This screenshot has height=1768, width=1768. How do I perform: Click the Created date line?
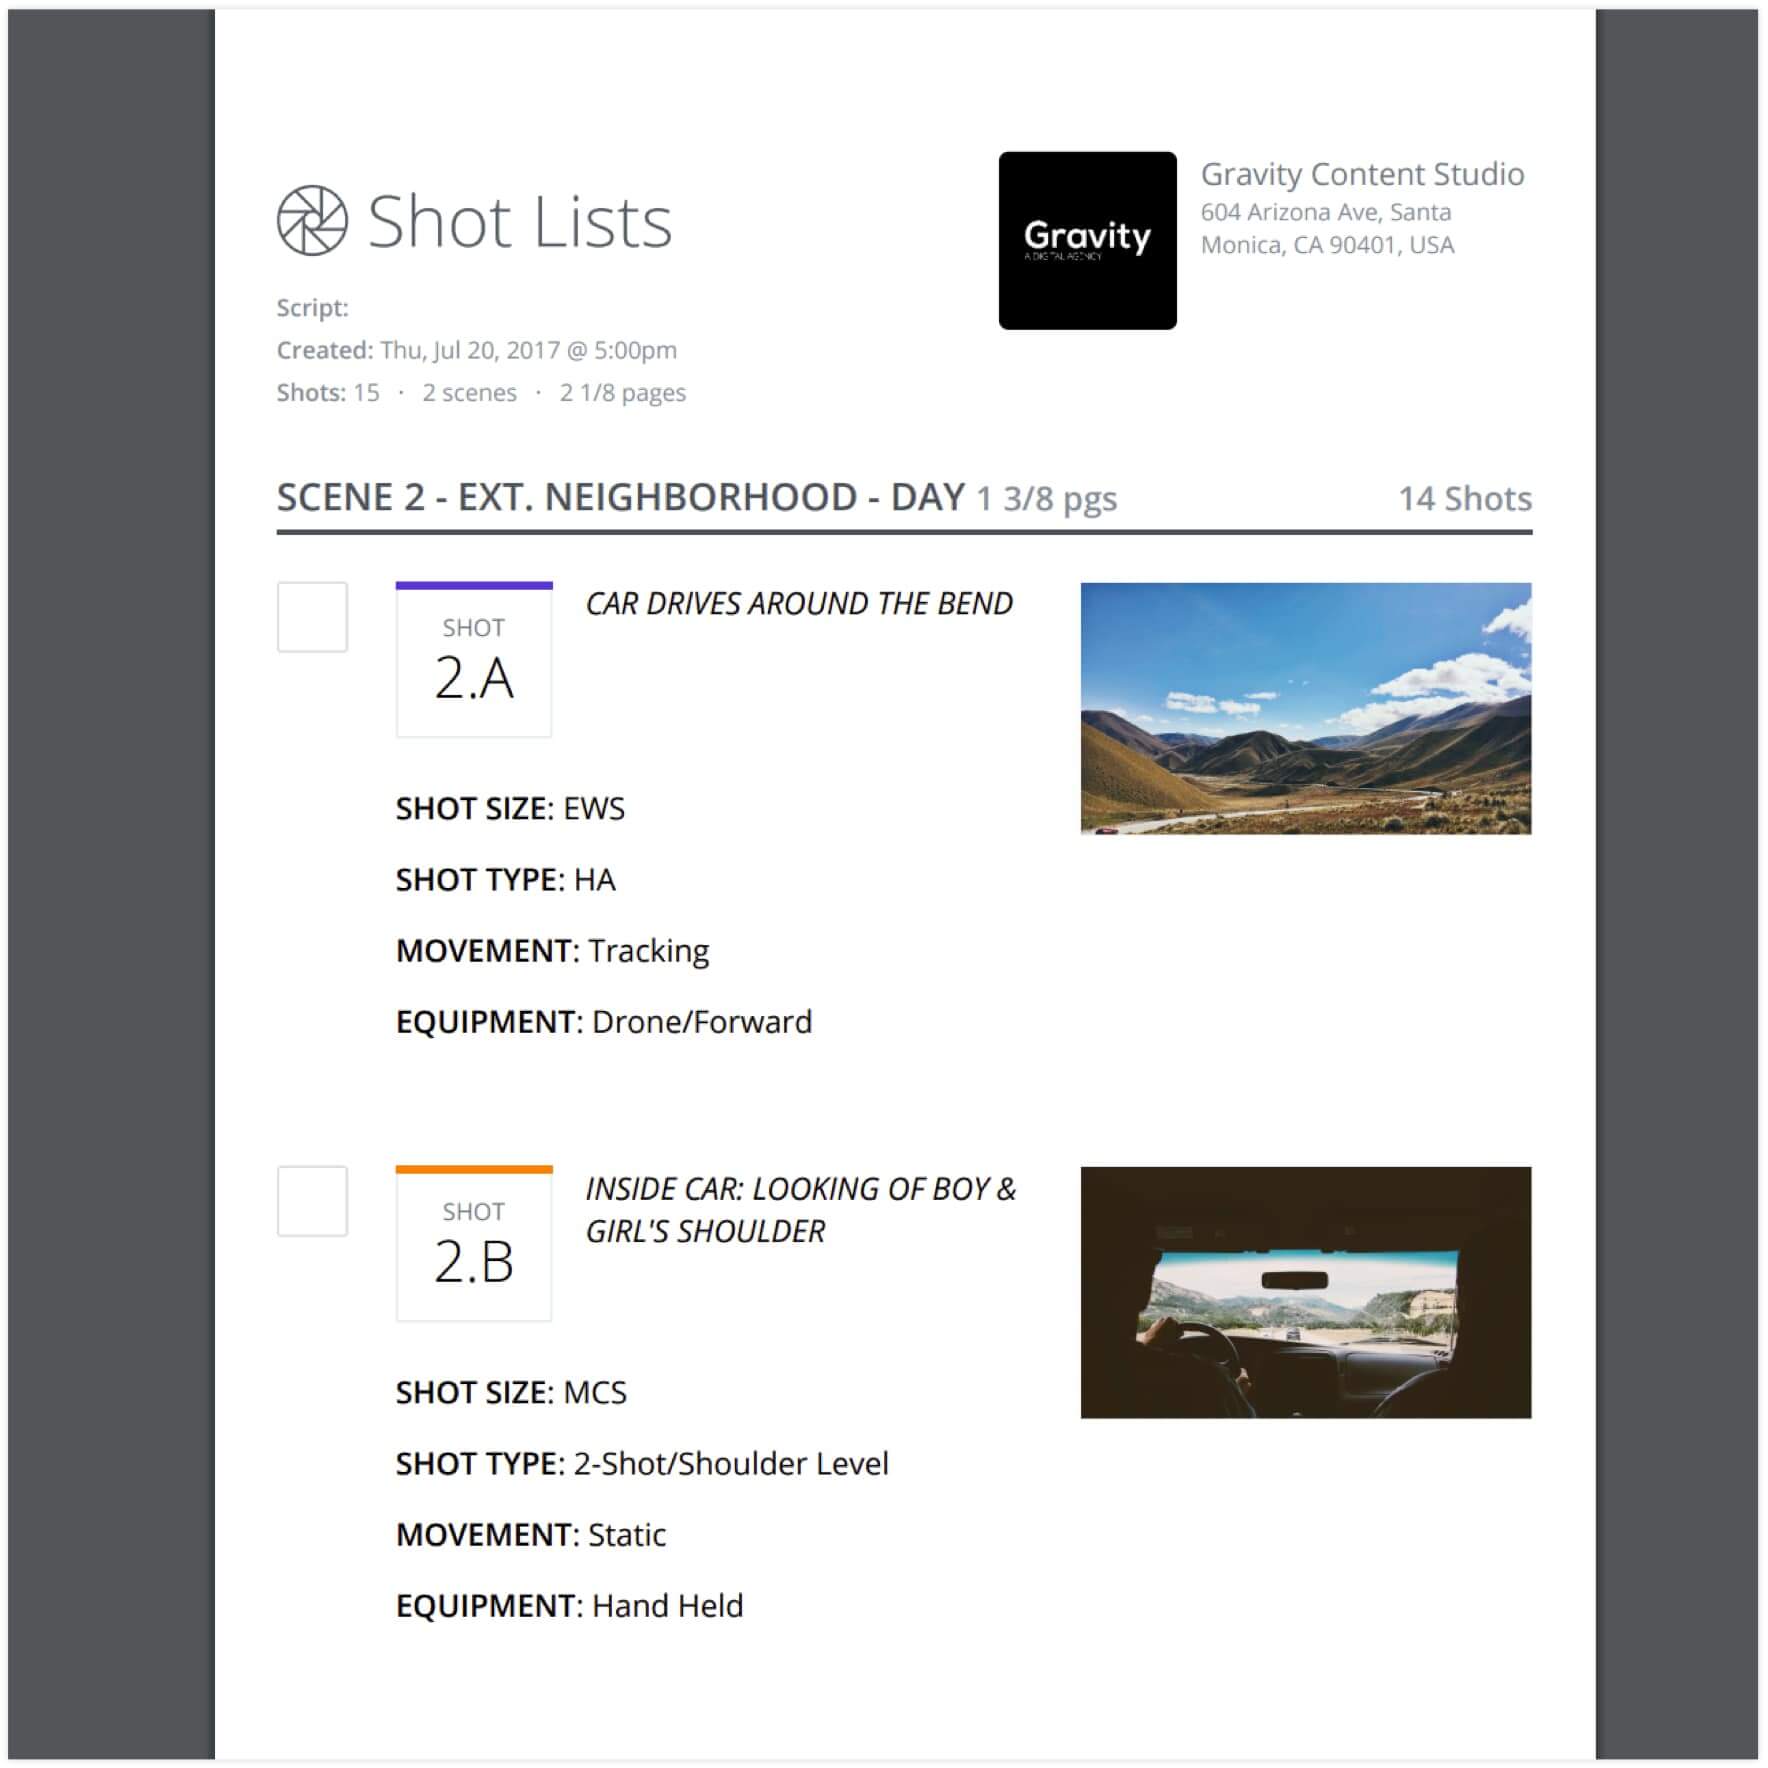coord(477,350)
